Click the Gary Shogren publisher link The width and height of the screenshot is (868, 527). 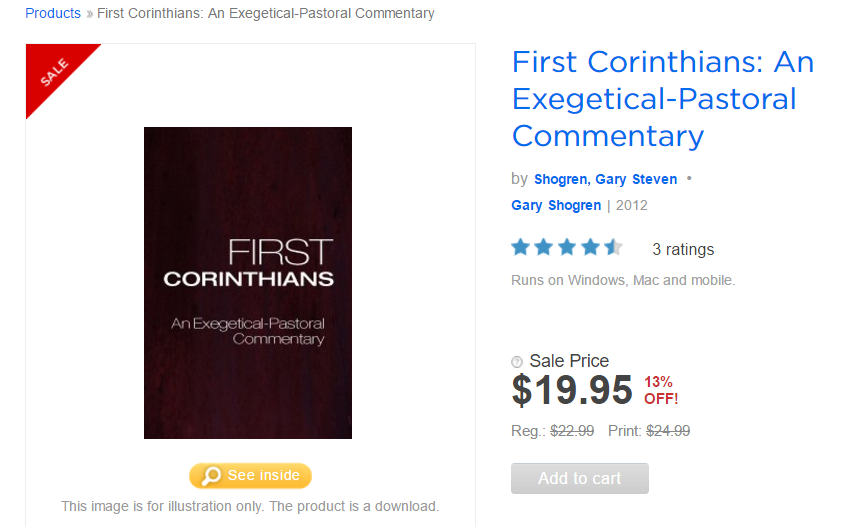(x=556, y=205)
